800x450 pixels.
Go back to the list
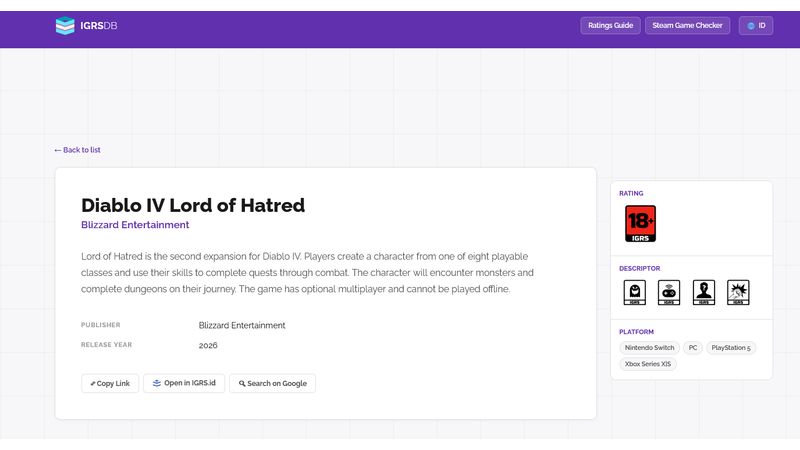pyautogui.click(x=78, y=150)
